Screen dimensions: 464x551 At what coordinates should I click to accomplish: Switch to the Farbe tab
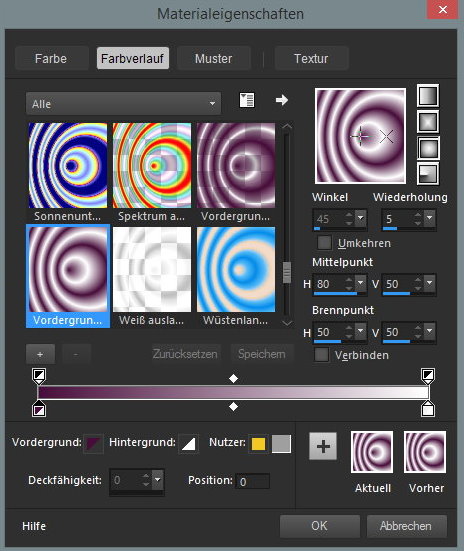click(x=51, y=58)
